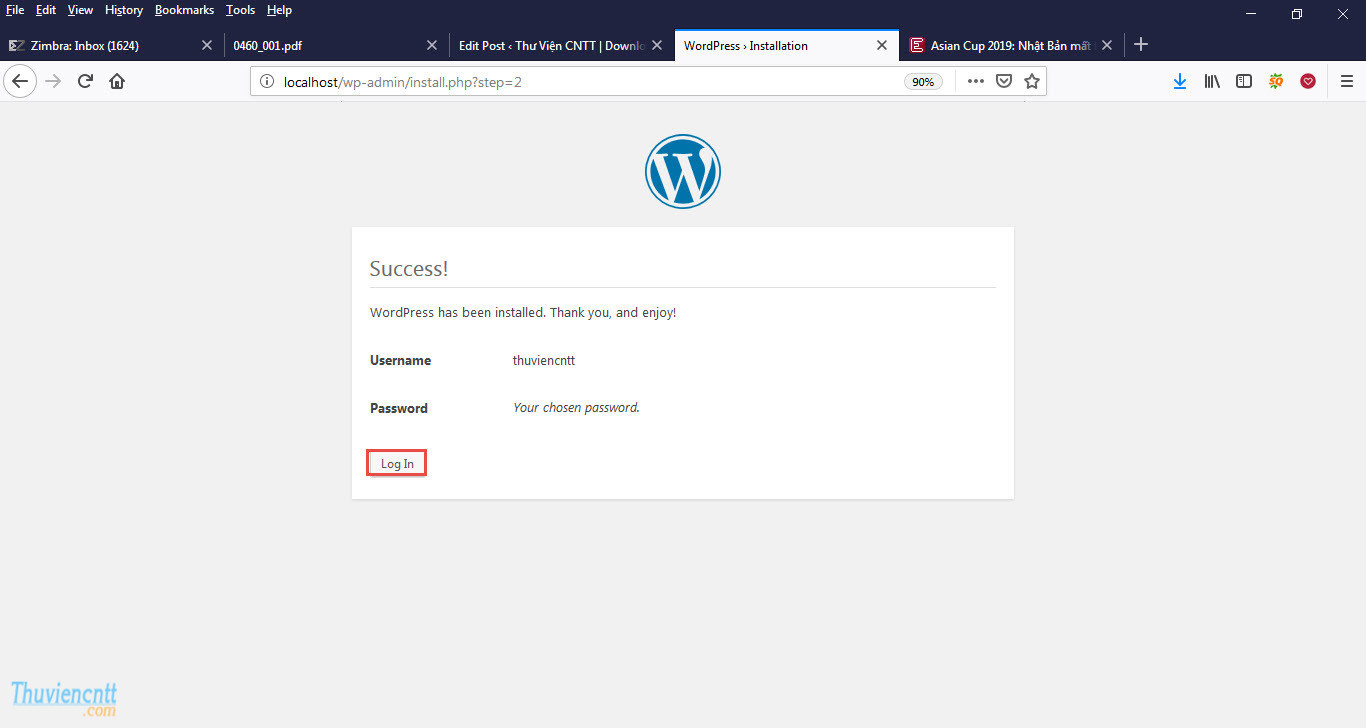Bookmark this page with star icon

(1032, 81)
